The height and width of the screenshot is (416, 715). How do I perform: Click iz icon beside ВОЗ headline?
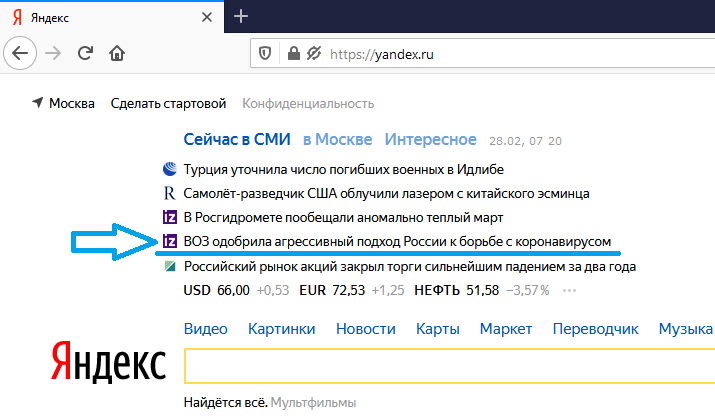pyautogui.click(x=170, y=241)
